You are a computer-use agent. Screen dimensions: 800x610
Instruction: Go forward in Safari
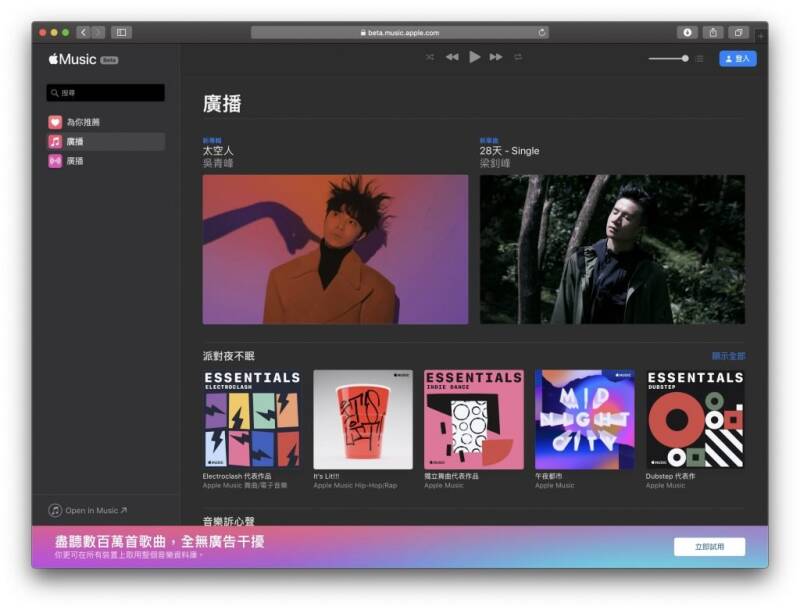pyautogui.click(x=98, y=33)
